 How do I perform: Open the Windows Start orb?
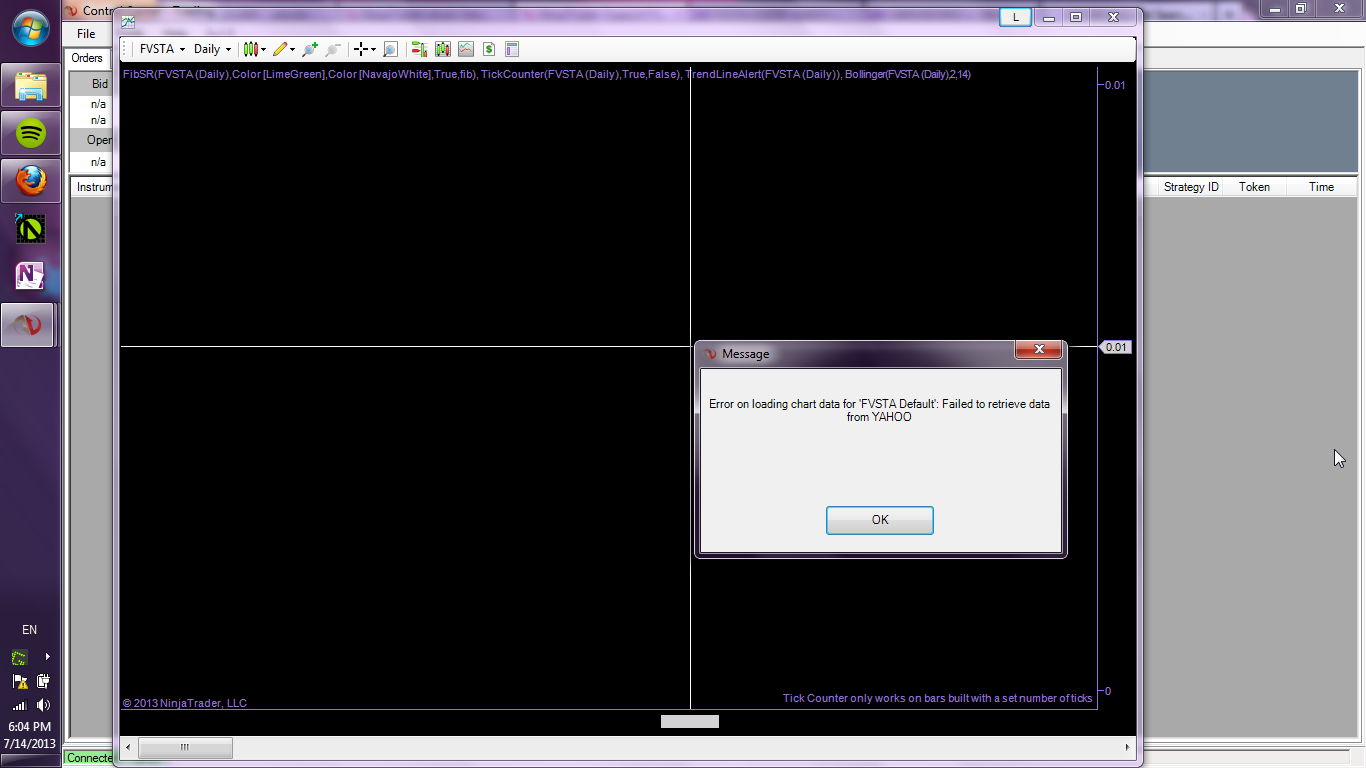click(x=29, y=28)
